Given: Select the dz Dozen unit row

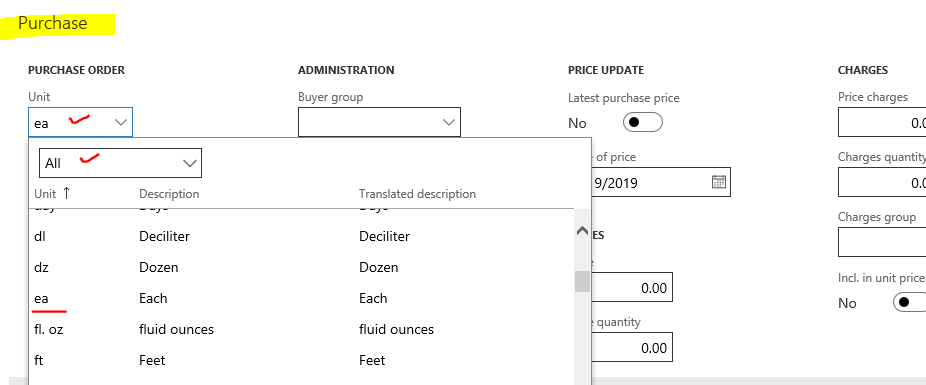Looking at the screenshot, I should 301,267.
